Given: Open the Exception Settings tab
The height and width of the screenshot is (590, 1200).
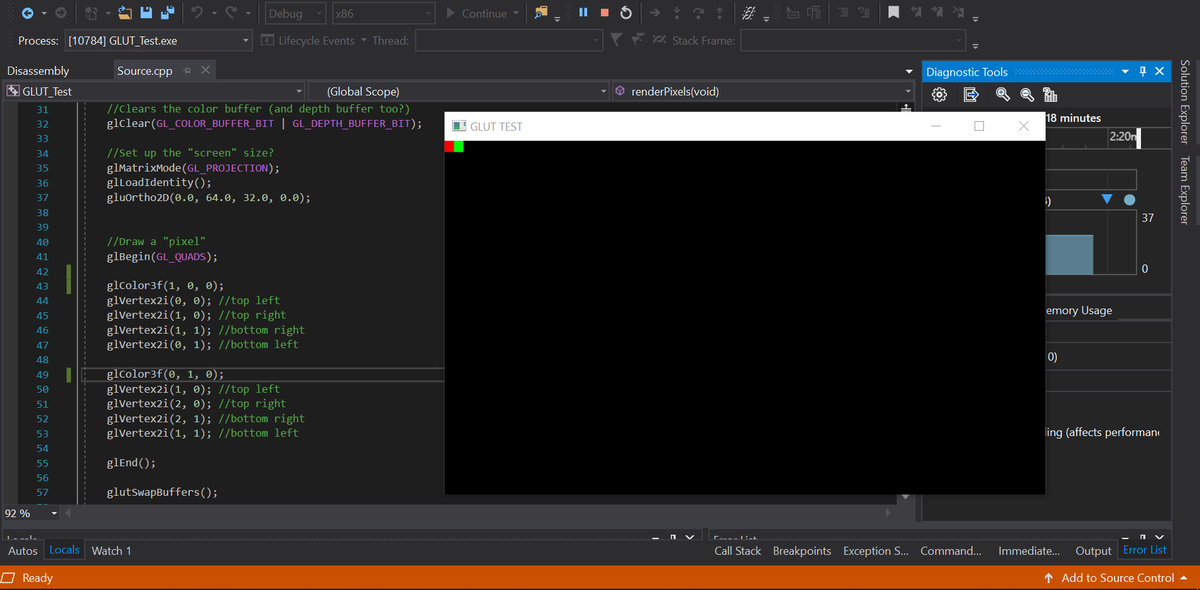Looking at the screenshot, I should click(x=875, y=550).
